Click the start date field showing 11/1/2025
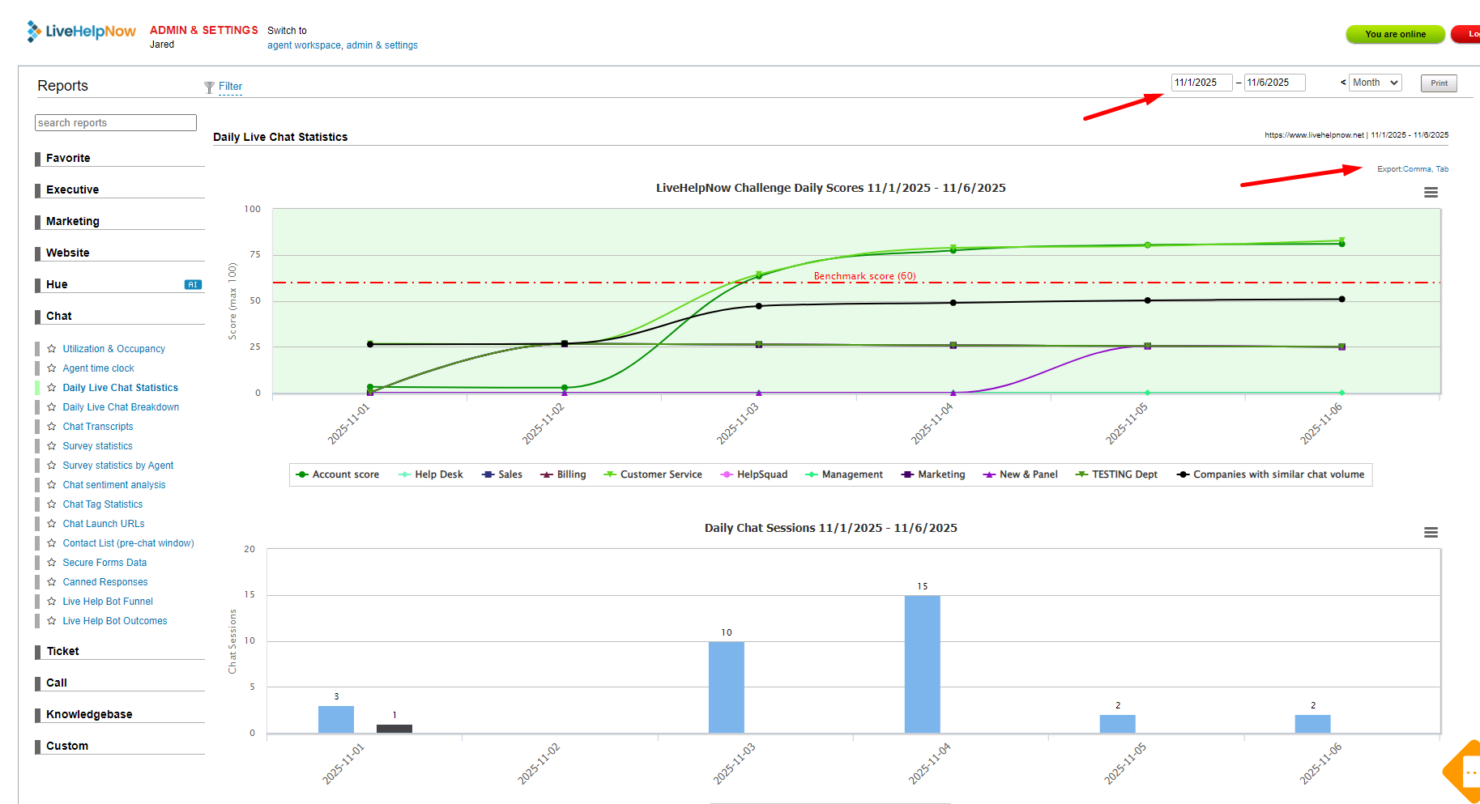The height and width of the screenshot is (804, 1480). pyautogui.click(x=1201, y=83)
